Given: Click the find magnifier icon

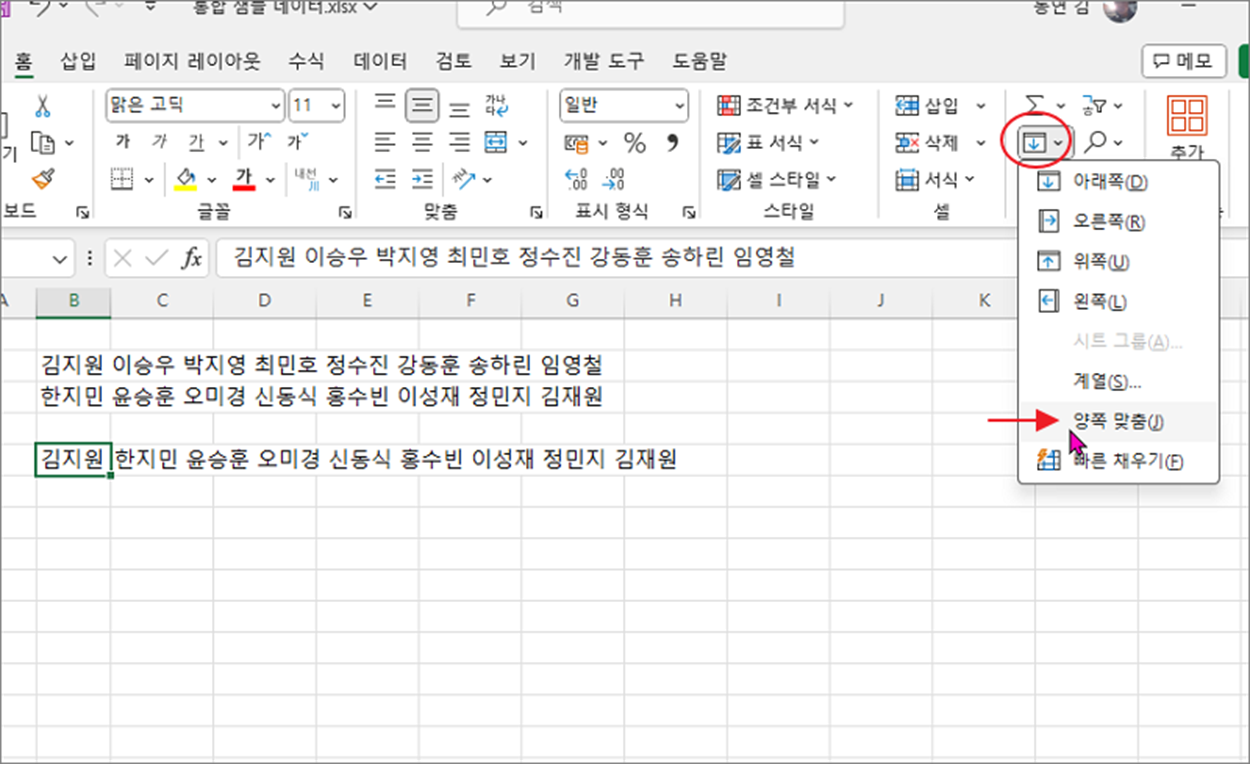Looking at the screenshot, I should coord(1095,143).
